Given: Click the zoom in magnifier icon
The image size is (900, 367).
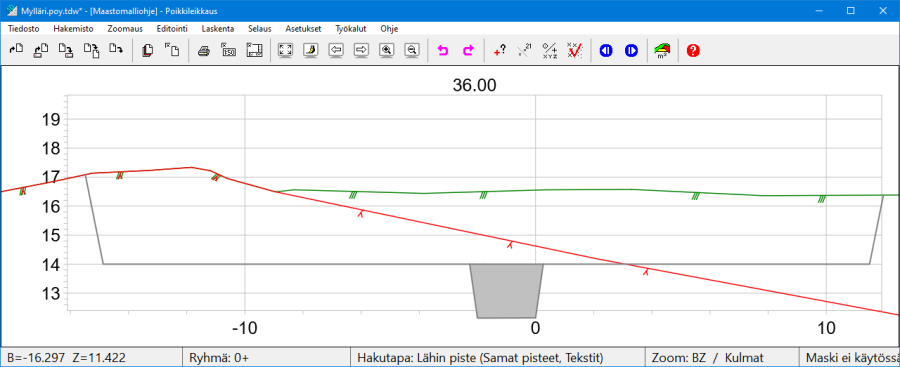Looking at the screenshot, I should 387,51.
